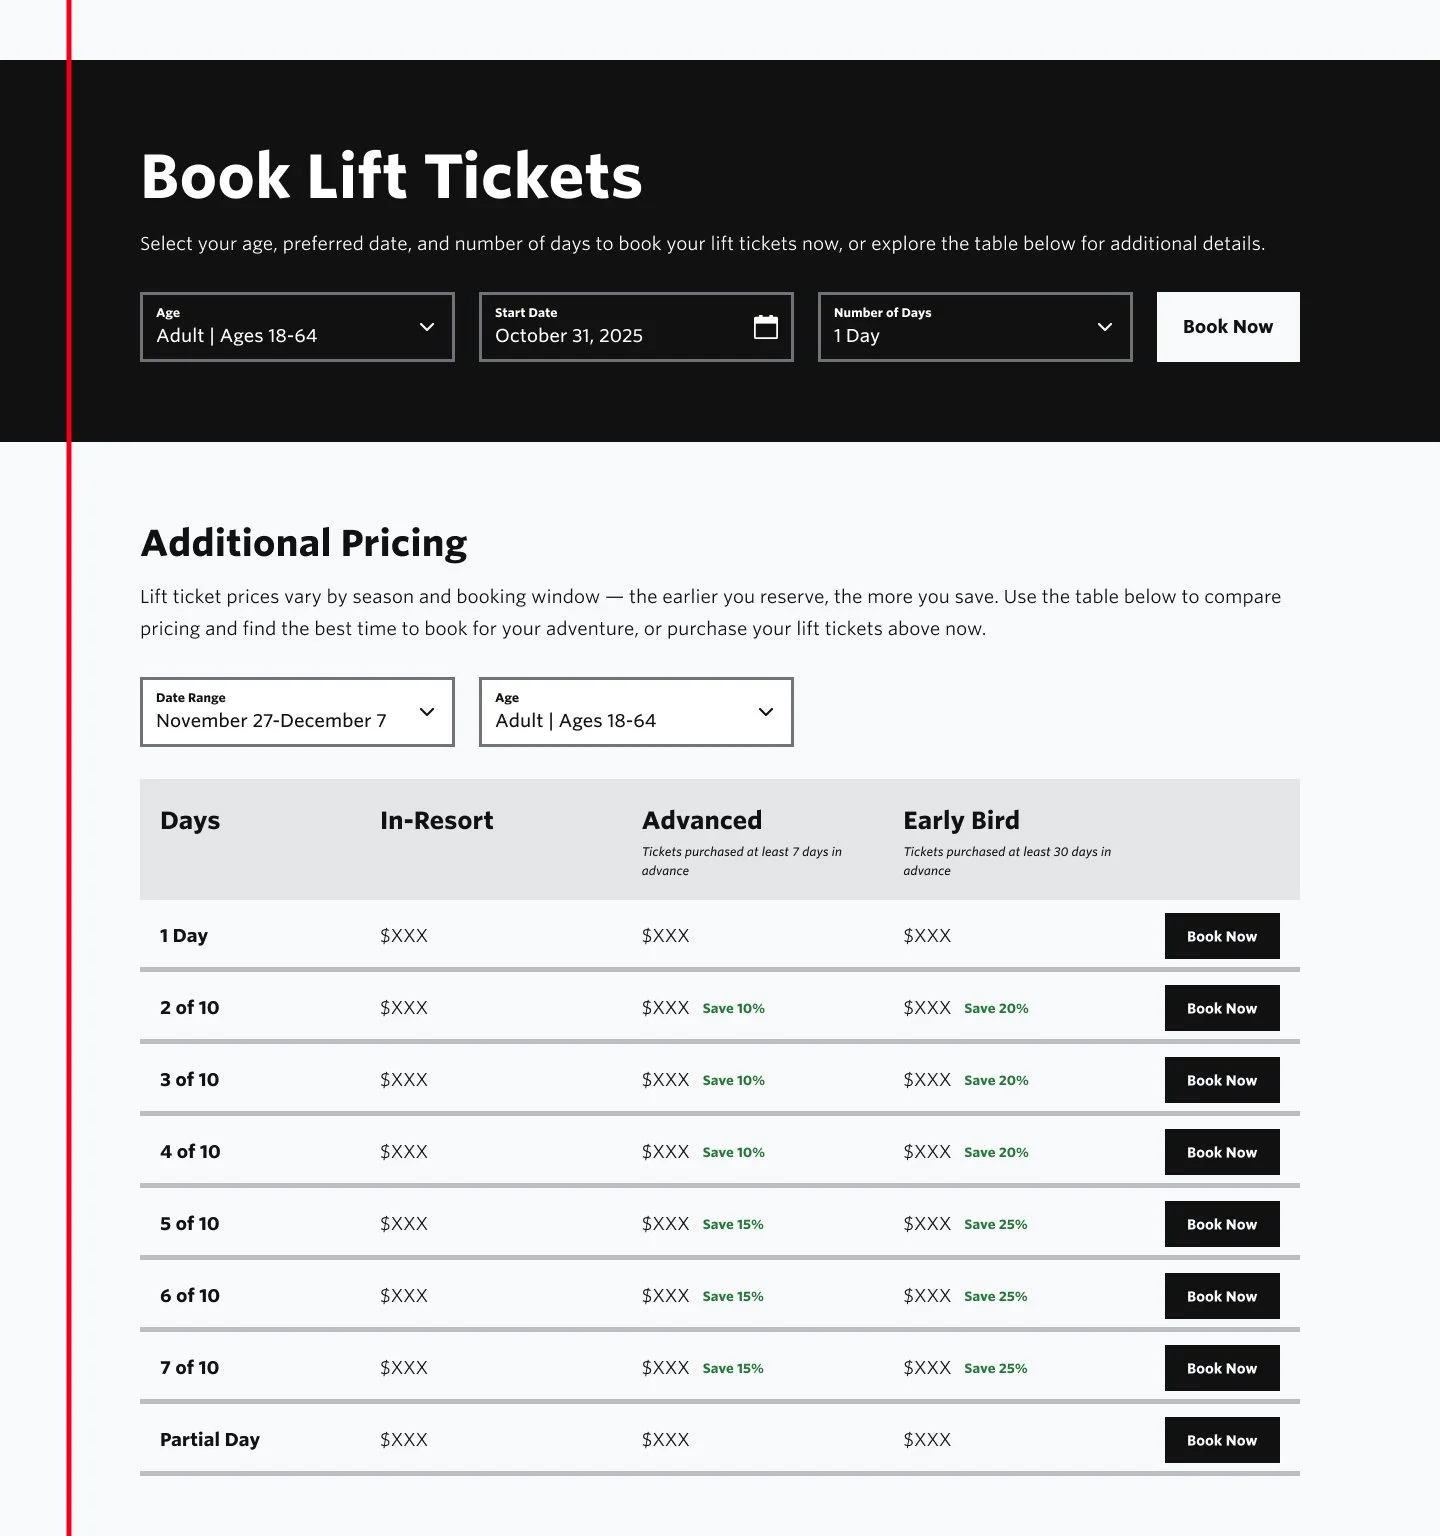Book Now for the 6 of 10 row

pos(1222,1296)
